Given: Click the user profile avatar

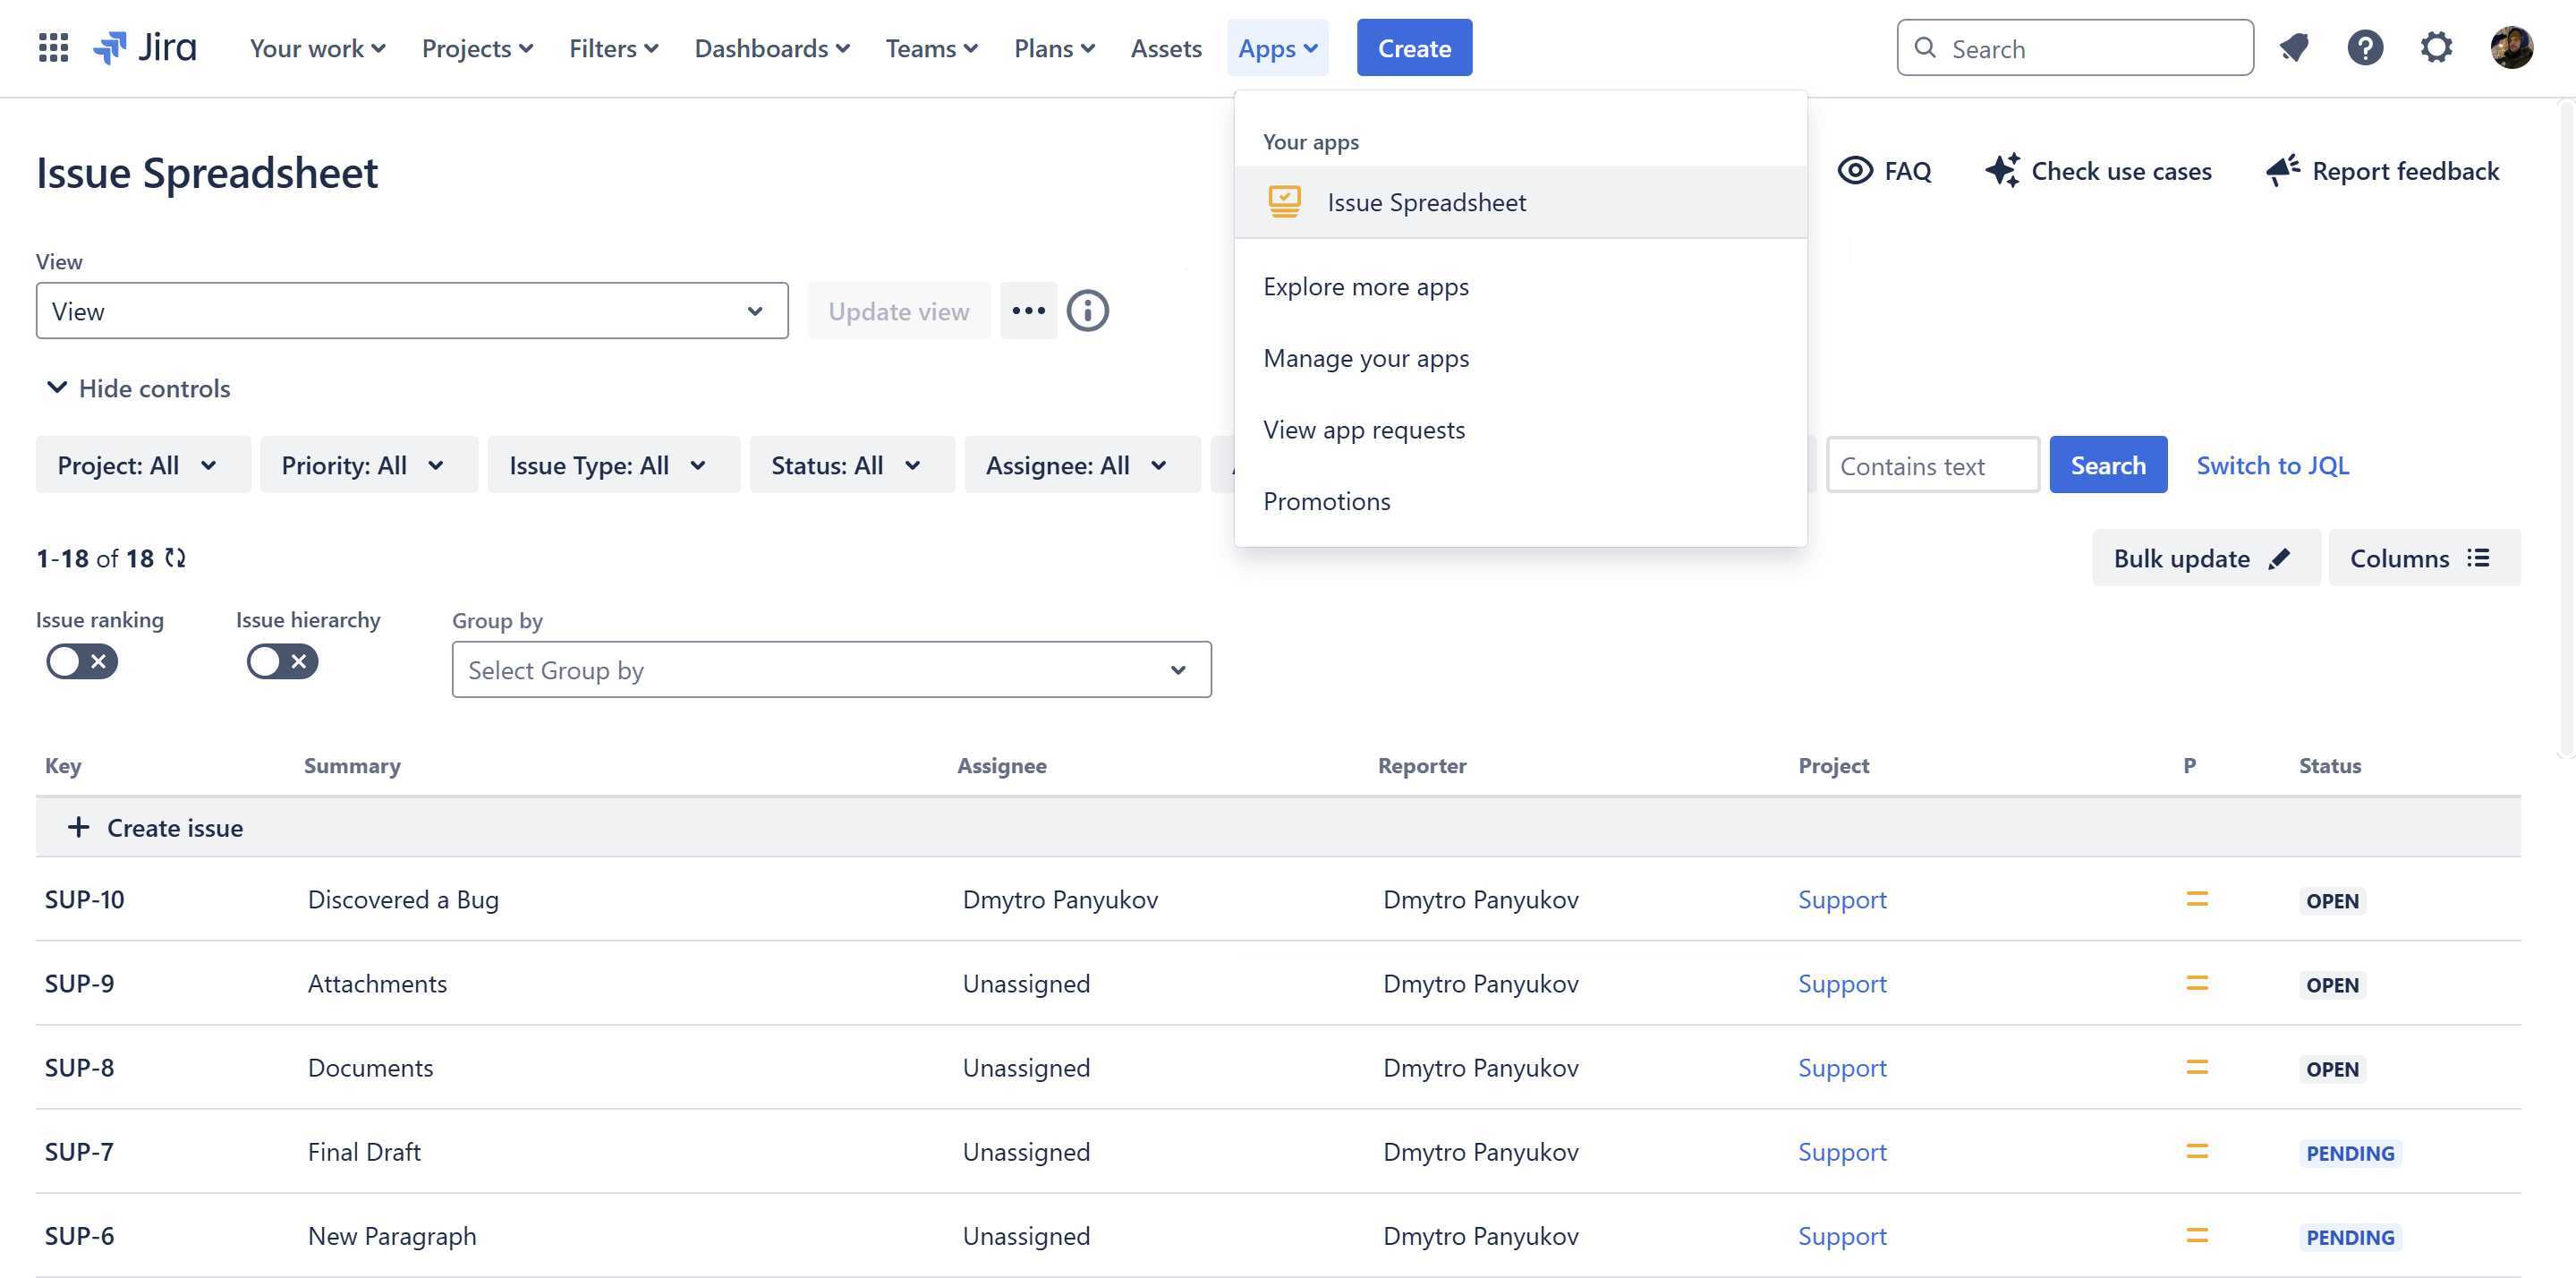Looking at the screenshot, I should coord(2511,48).
